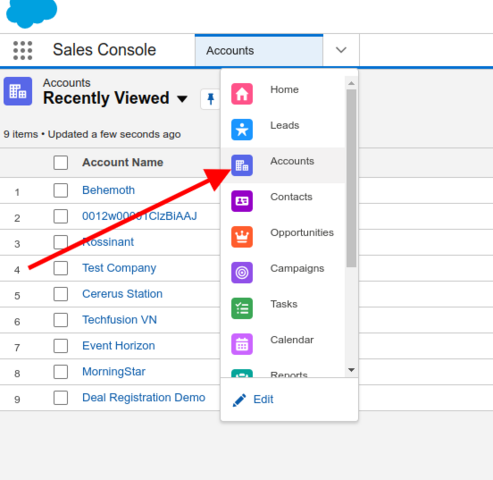
Task: Select the Deal Registration Demo row checkbox
Action: 61,398
